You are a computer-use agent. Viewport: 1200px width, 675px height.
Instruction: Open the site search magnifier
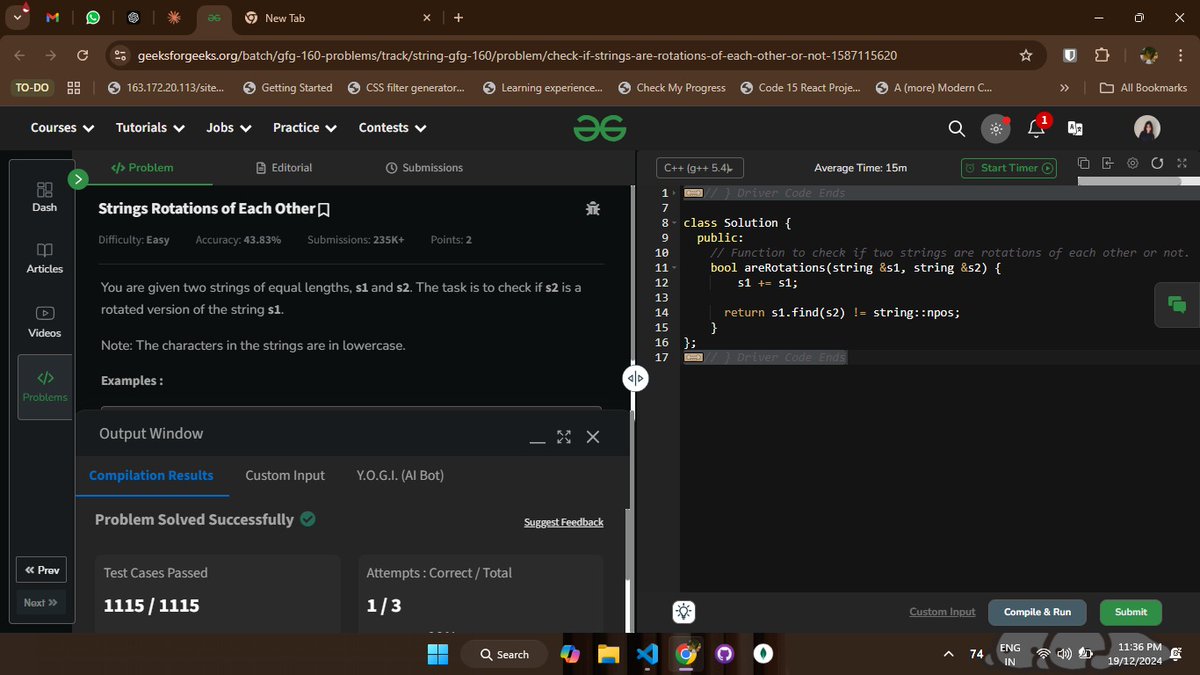[956, 128]
